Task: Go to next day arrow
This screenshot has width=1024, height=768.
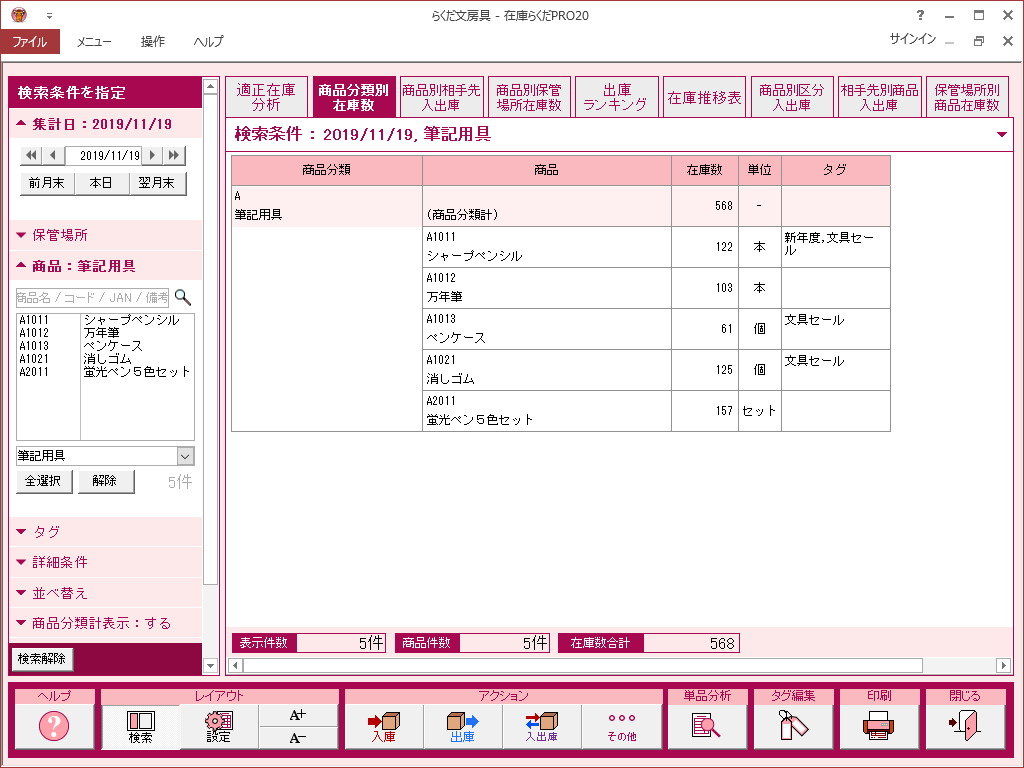Action: pyautogui.click(x=152, y=155)
